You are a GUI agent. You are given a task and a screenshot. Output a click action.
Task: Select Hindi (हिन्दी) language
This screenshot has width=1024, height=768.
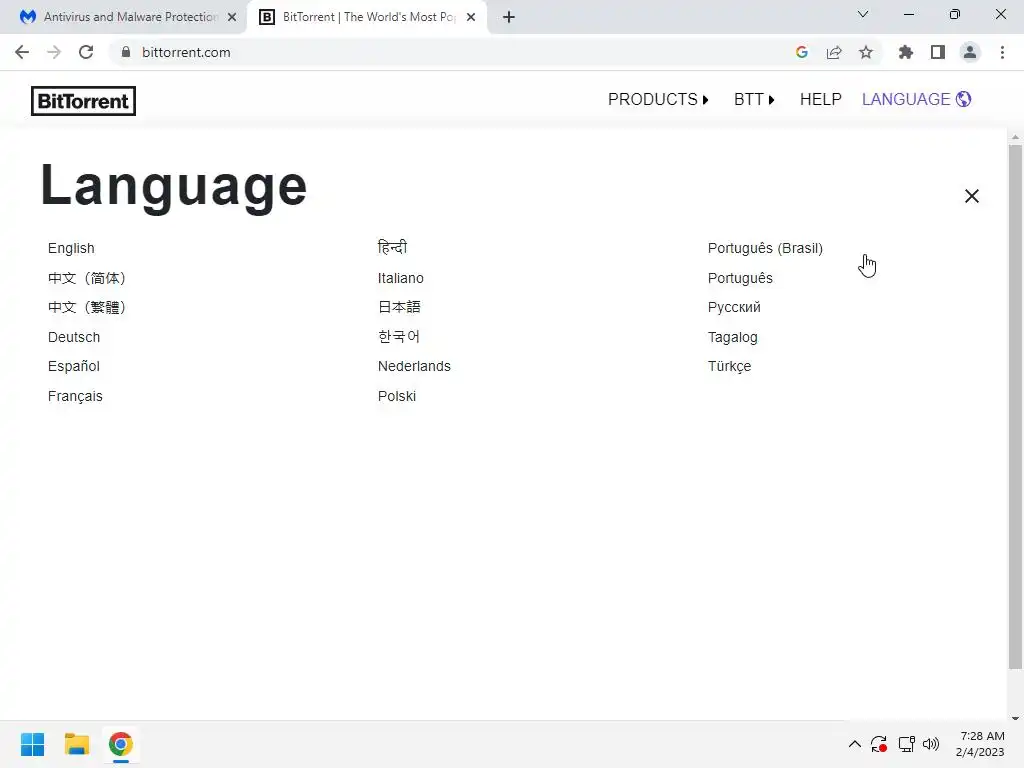[392, 248]
